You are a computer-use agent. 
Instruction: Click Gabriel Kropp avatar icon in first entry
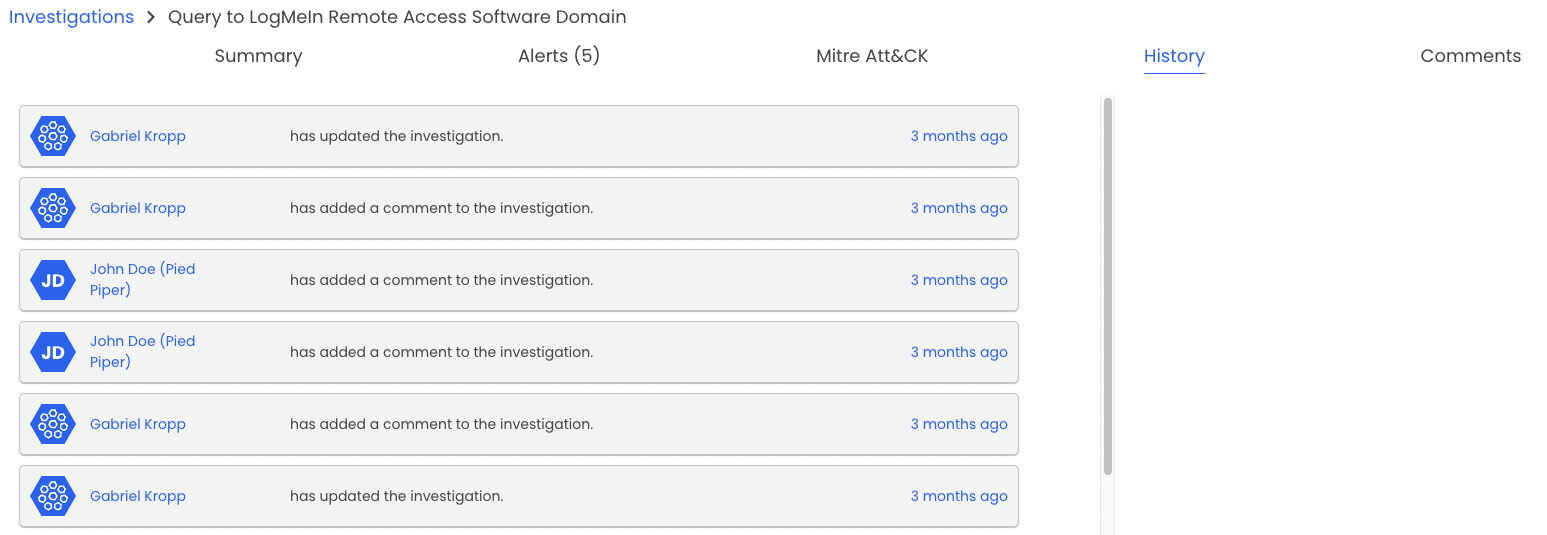[53, 136]
